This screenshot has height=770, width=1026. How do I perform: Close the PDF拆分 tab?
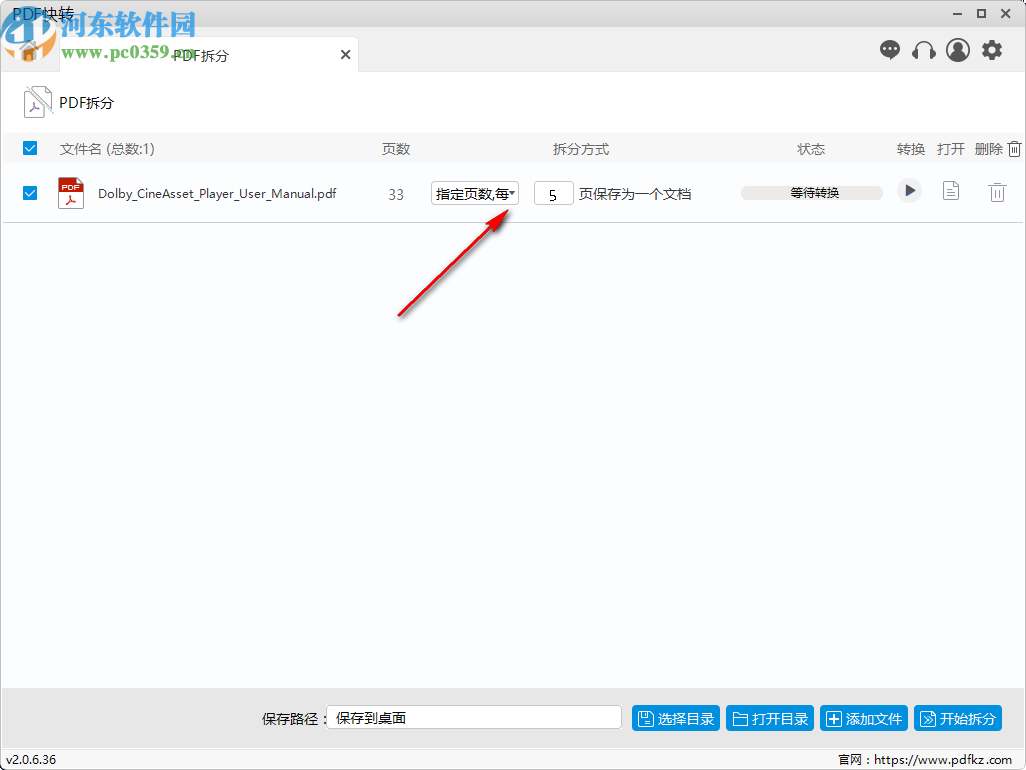click(x=345, y=55)
